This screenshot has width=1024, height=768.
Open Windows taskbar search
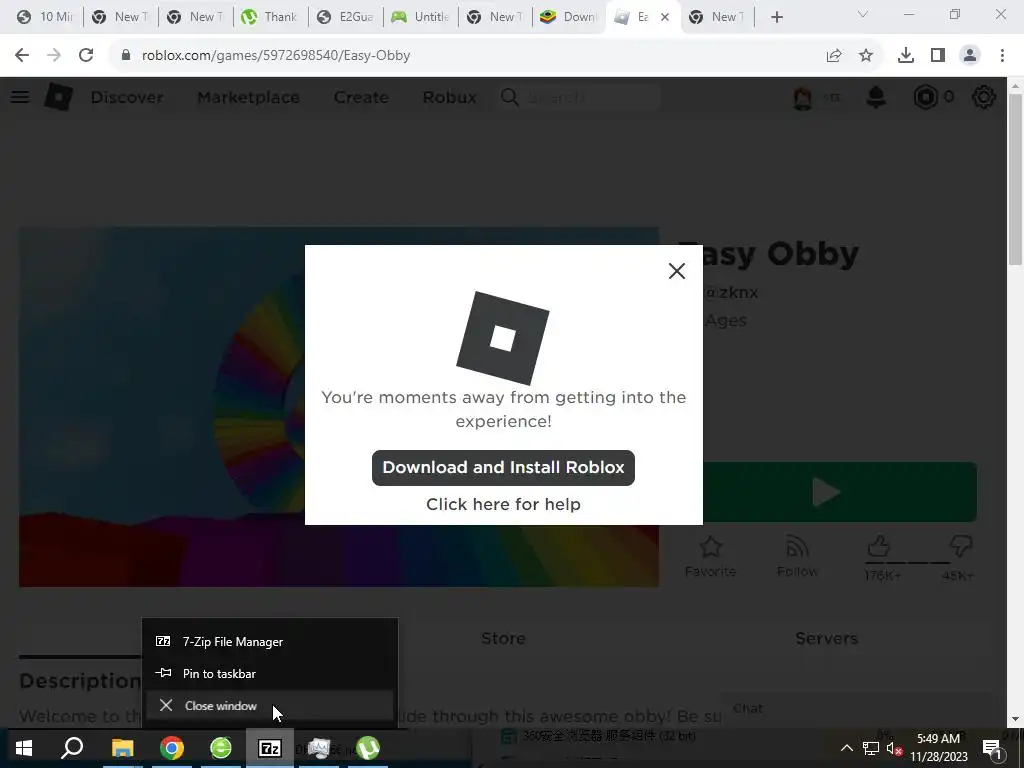point(72,748)
